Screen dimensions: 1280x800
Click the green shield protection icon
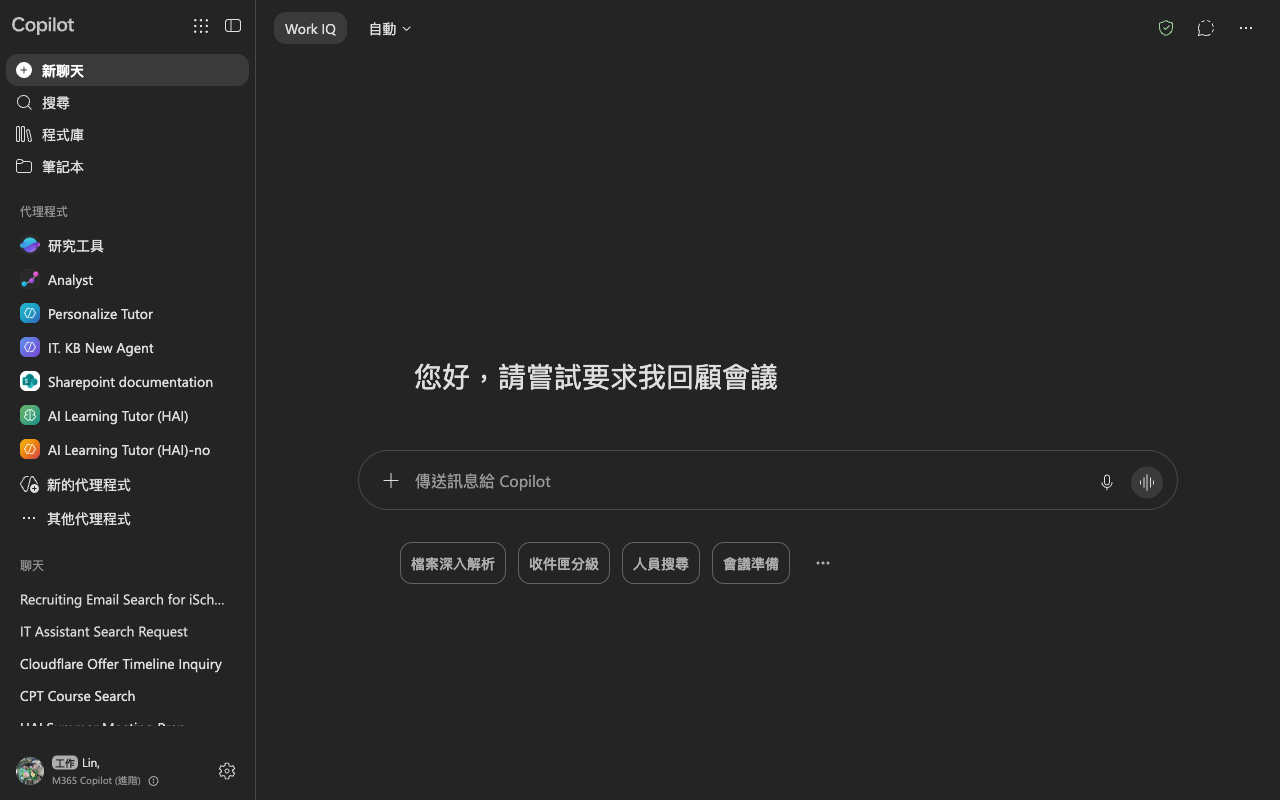click(x=1166, y=28)
